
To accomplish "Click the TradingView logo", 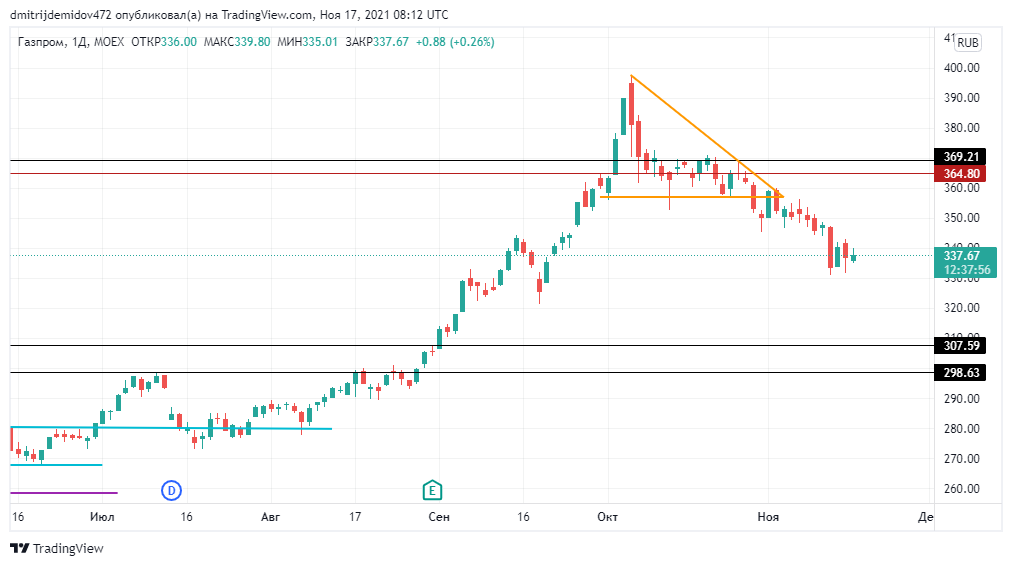I will tap(57, 549).
